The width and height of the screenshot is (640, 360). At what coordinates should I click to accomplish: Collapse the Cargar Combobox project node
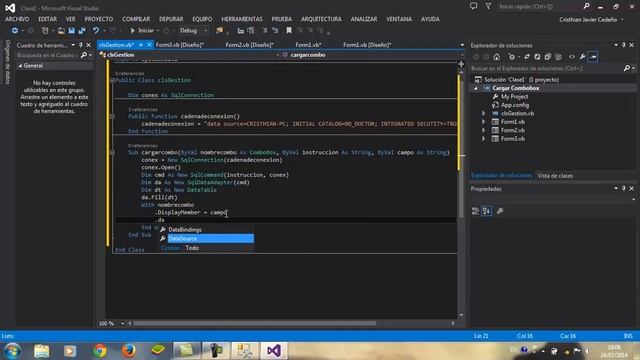(x=476, y=88)
